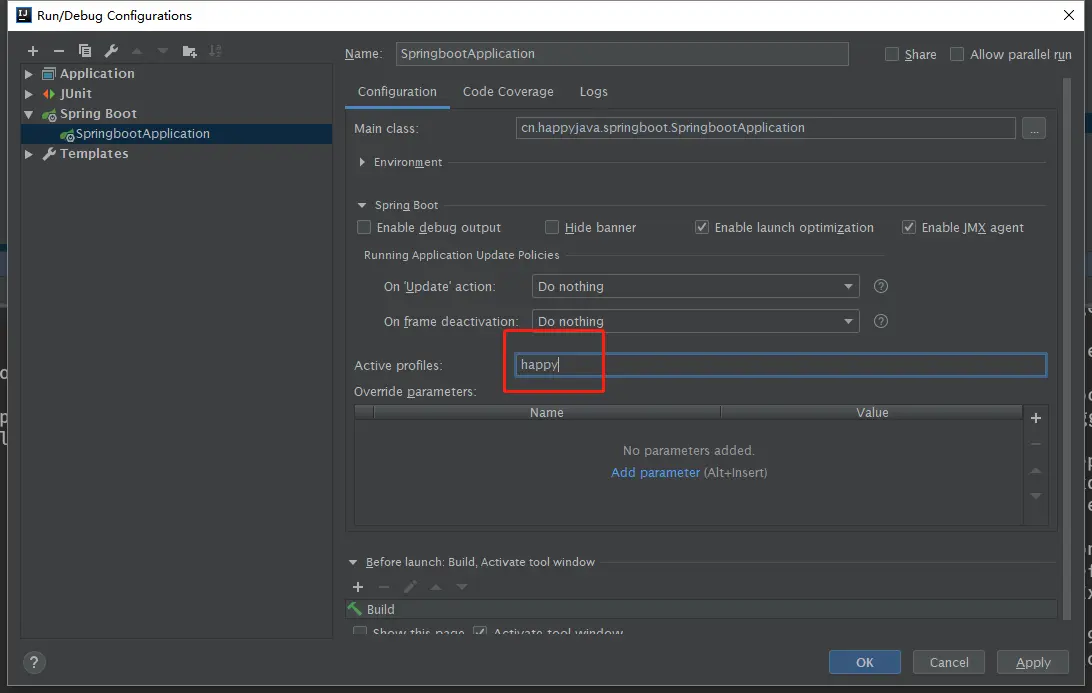Enable debug output checkbox
1092x693 pixels.
click(x=364, y=228)
